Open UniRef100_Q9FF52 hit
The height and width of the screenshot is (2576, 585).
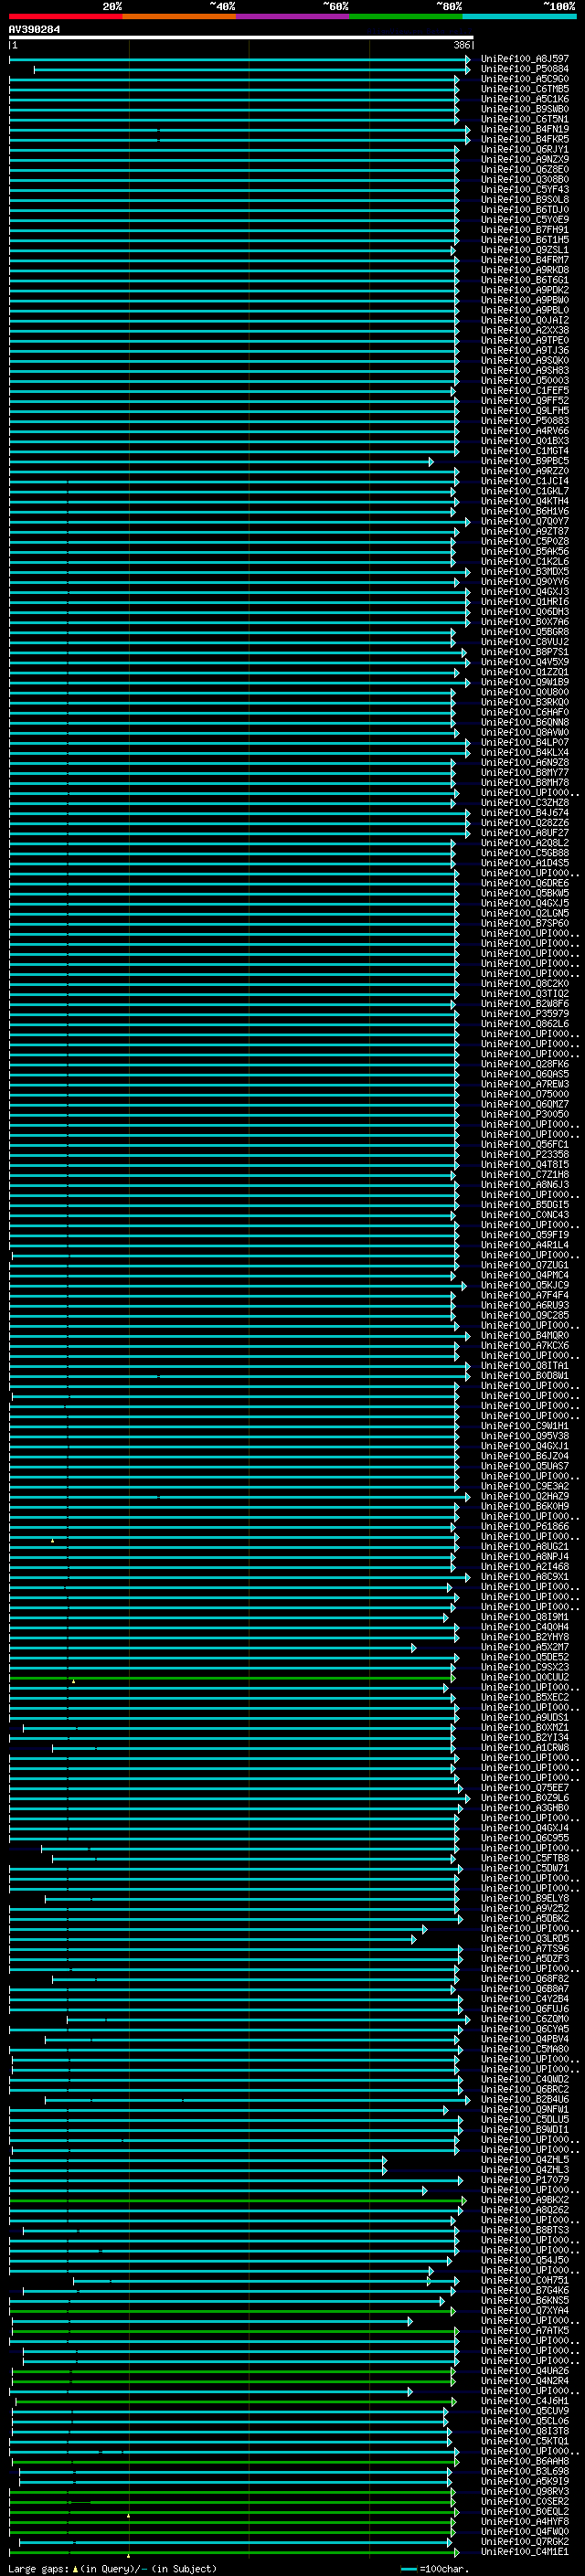coord(525,400)
